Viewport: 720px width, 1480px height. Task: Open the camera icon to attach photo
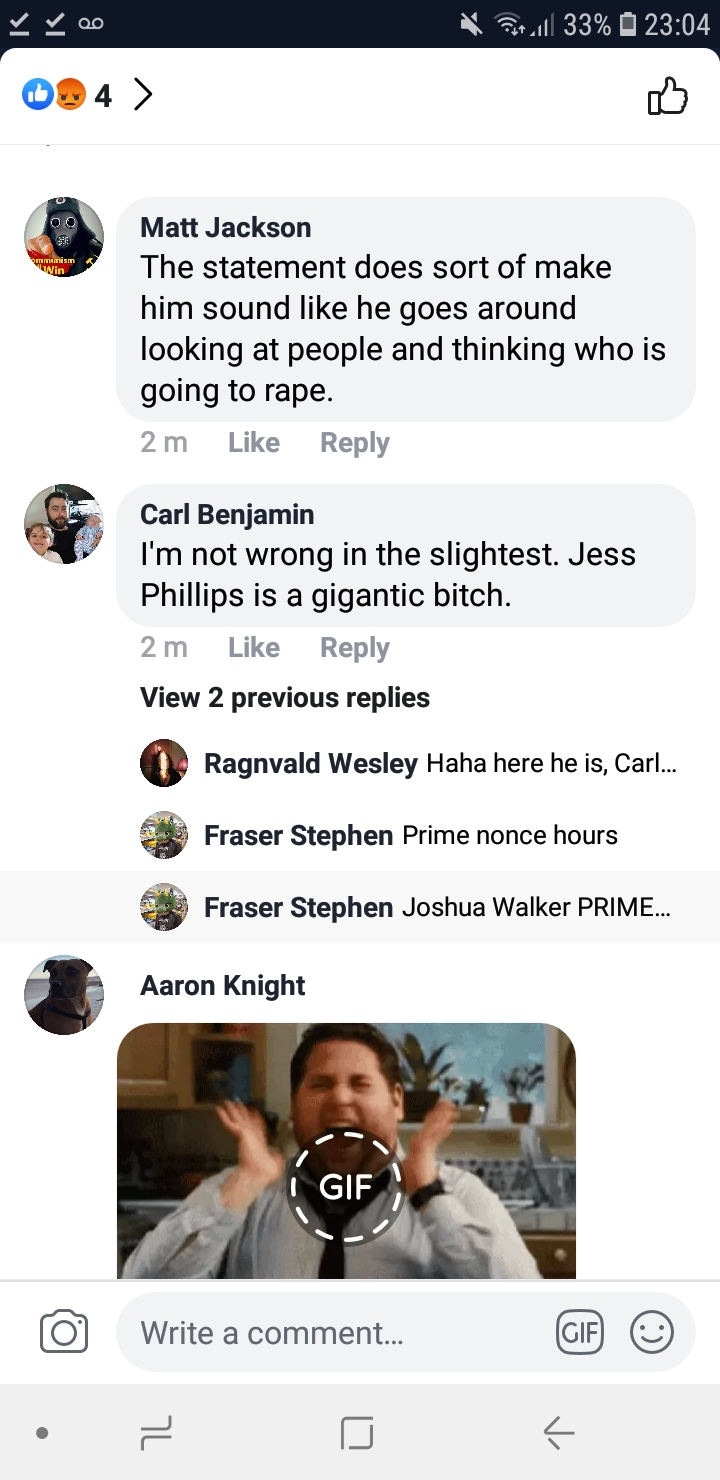pos(64,1332)
